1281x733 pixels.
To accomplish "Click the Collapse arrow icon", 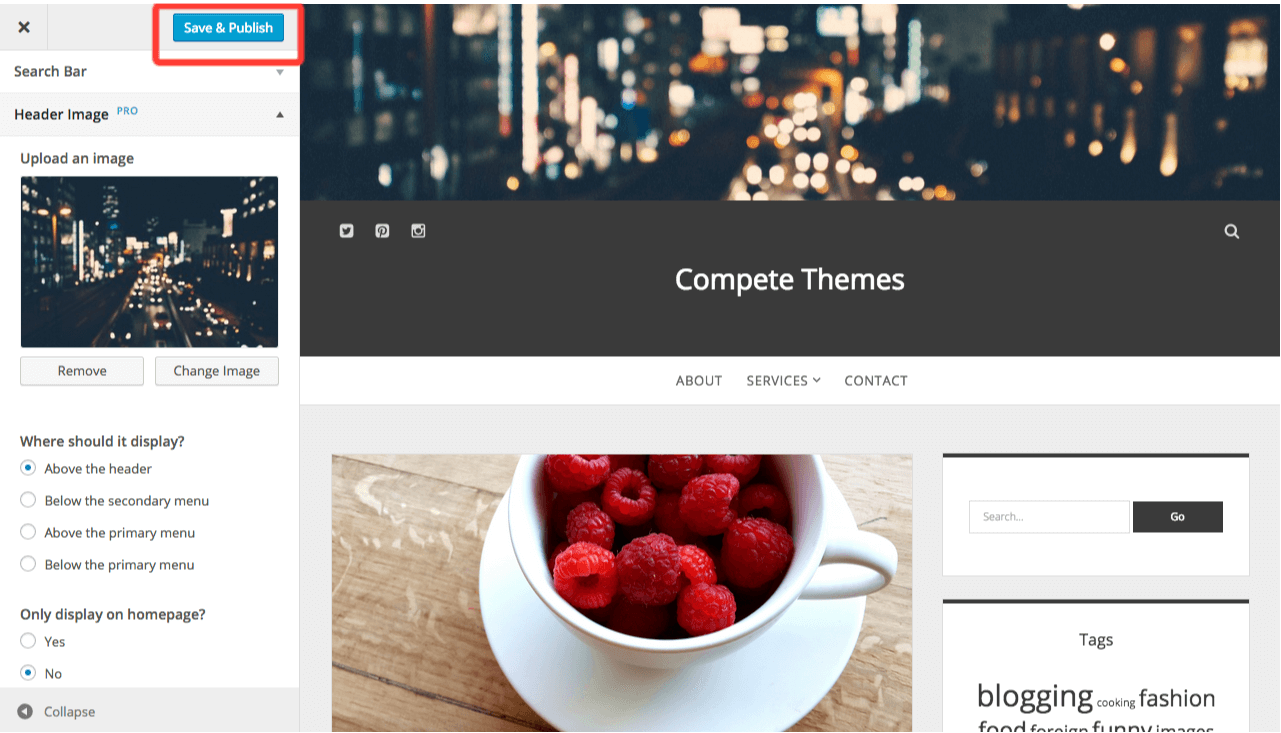I will [x=25, y=712].
